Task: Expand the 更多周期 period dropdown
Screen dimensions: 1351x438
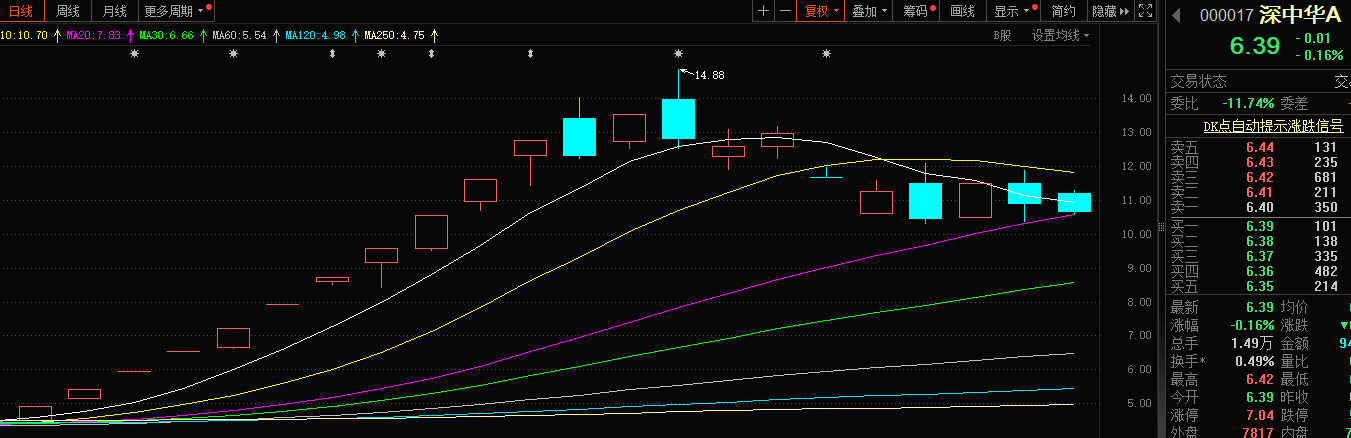Action: point(176,11)
